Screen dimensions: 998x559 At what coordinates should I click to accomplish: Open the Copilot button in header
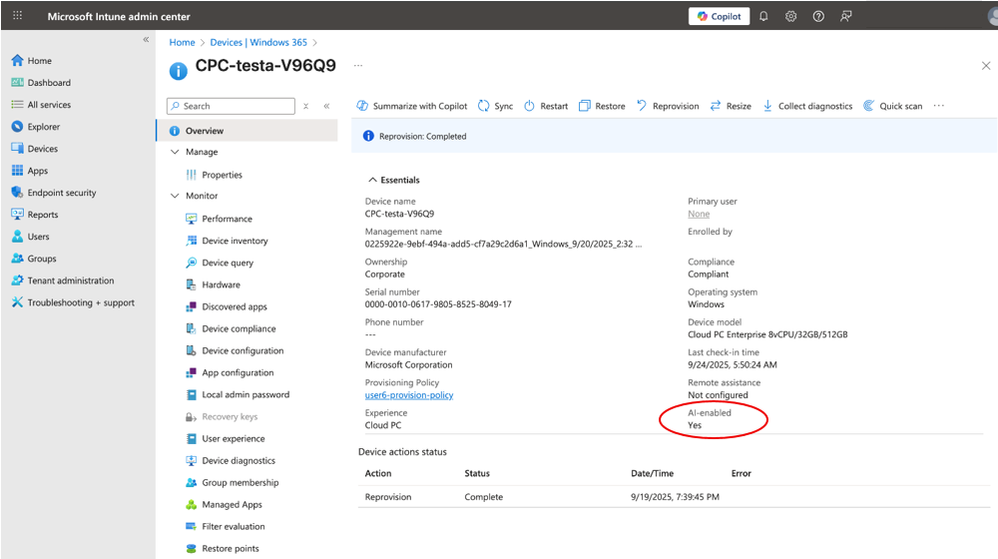pyautogui.click(x=719, y=16)
